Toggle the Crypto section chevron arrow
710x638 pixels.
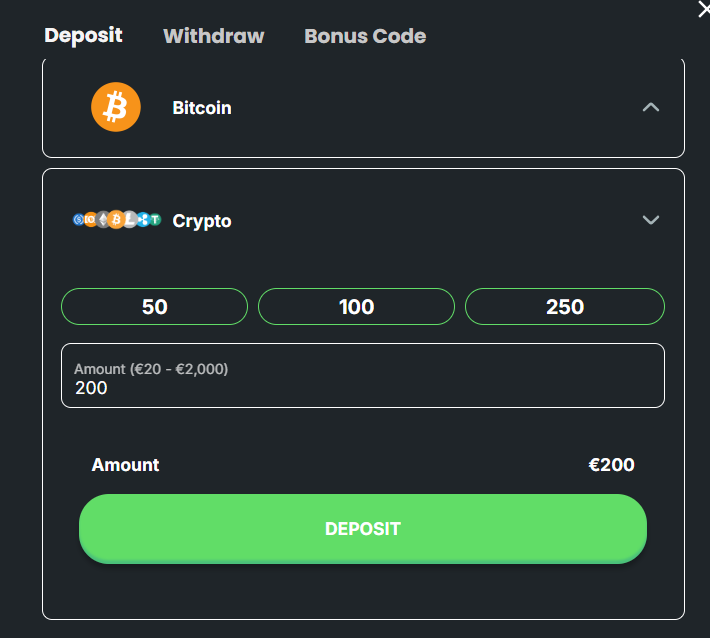(x=651, y=220)
